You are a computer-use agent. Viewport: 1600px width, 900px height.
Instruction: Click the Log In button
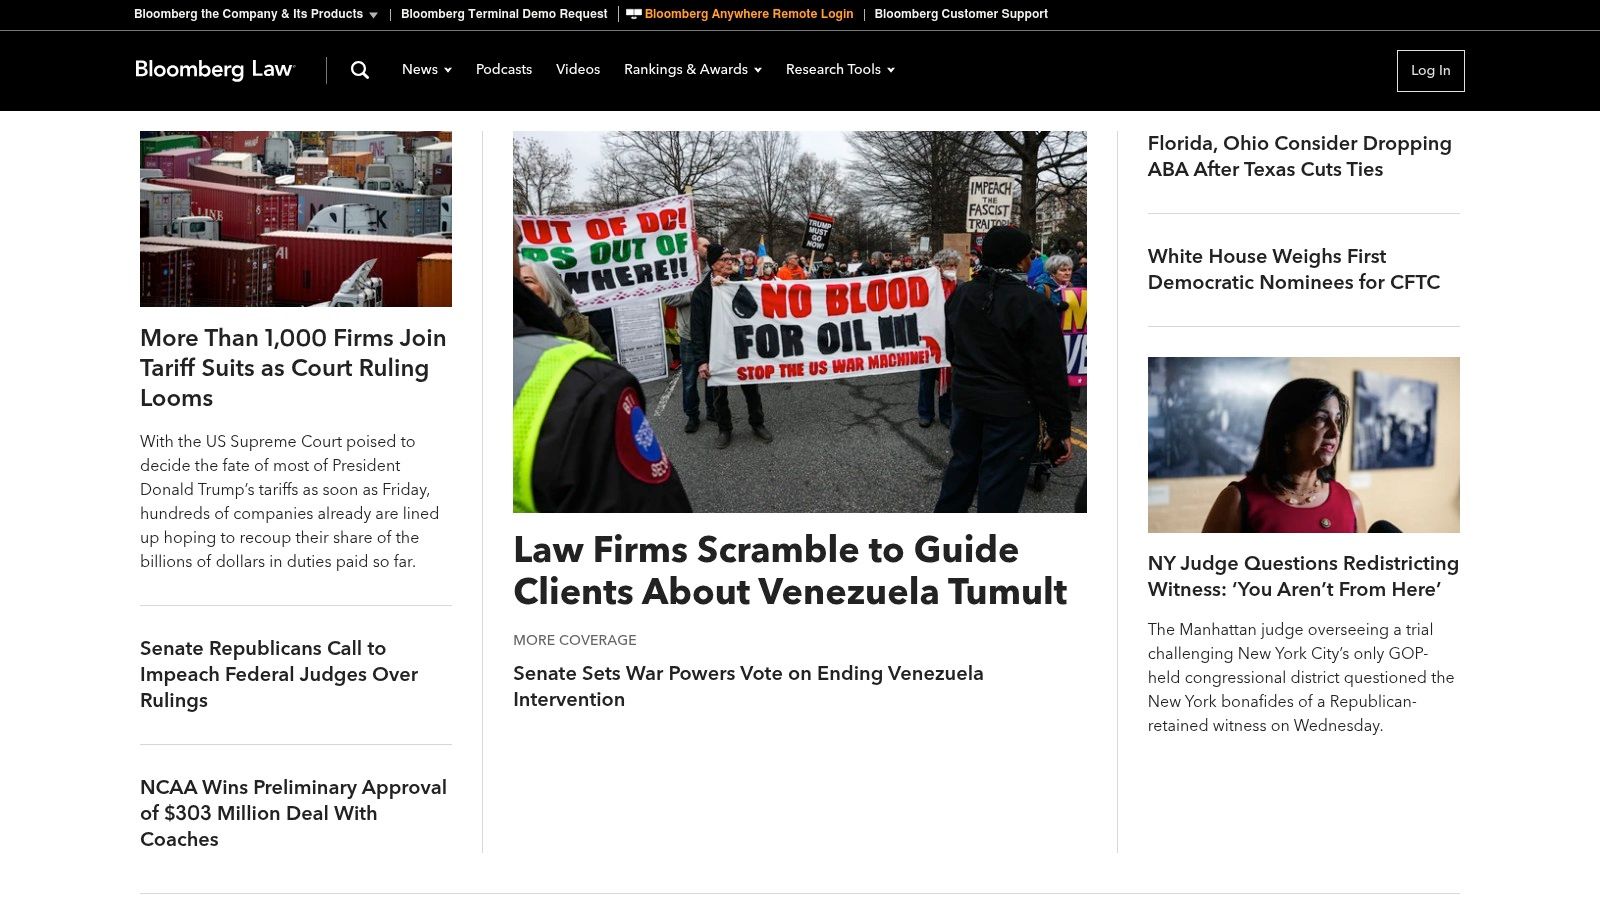click(1430, 70)
